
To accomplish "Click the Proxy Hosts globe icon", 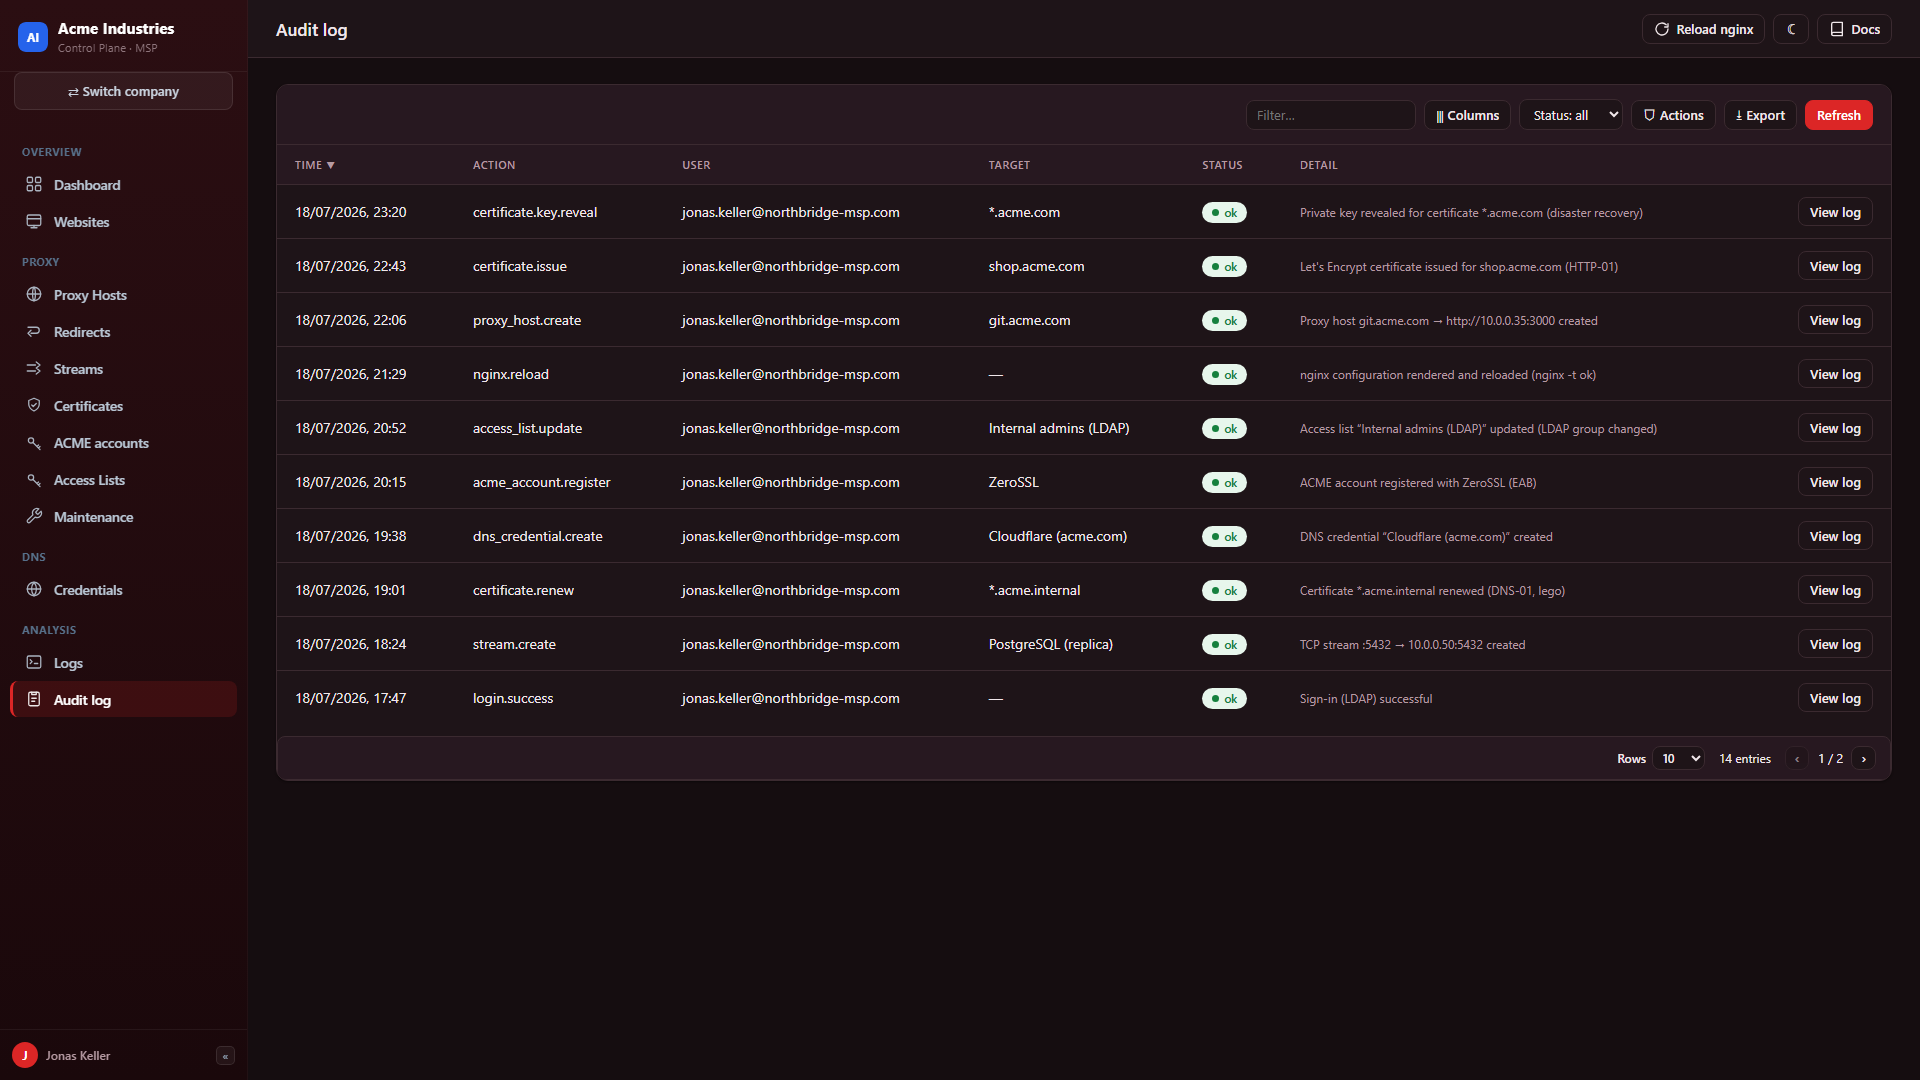I will (x=34, y=295).
